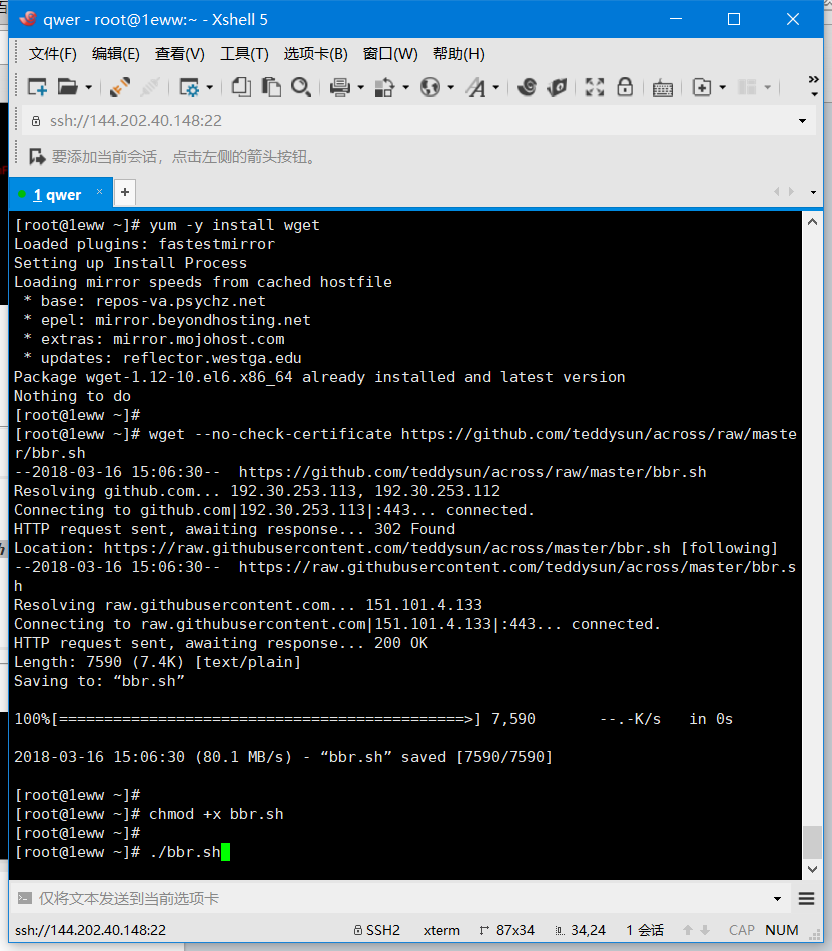Click the Copy icon in toolbar
The image size is (832, 951).
point(241,87)
